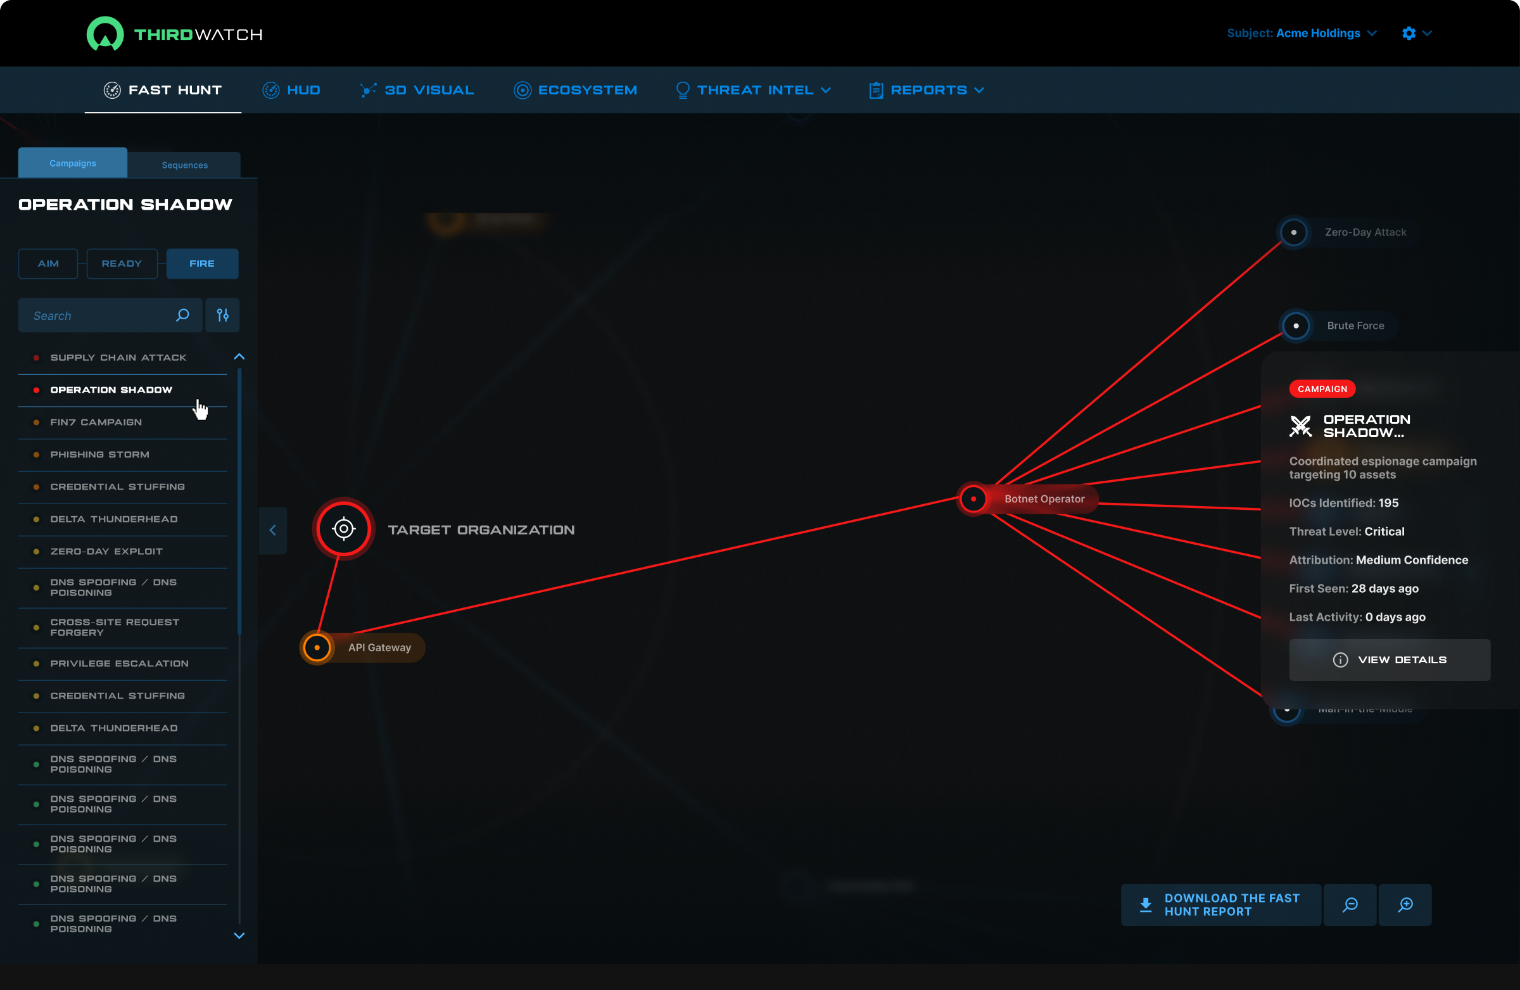Click the Fast Hunt radar icon
The height and width of the screenshot is (990, 1520).
point(112,90)
